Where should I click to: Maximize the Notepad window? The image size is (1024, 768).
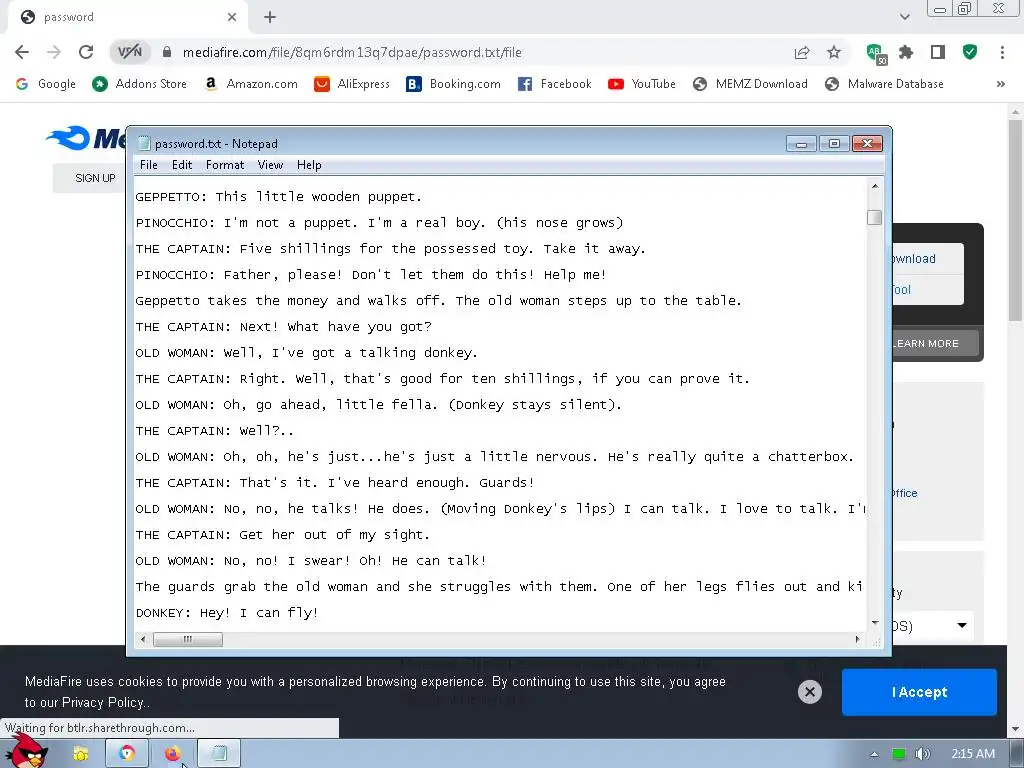(834, 144)
